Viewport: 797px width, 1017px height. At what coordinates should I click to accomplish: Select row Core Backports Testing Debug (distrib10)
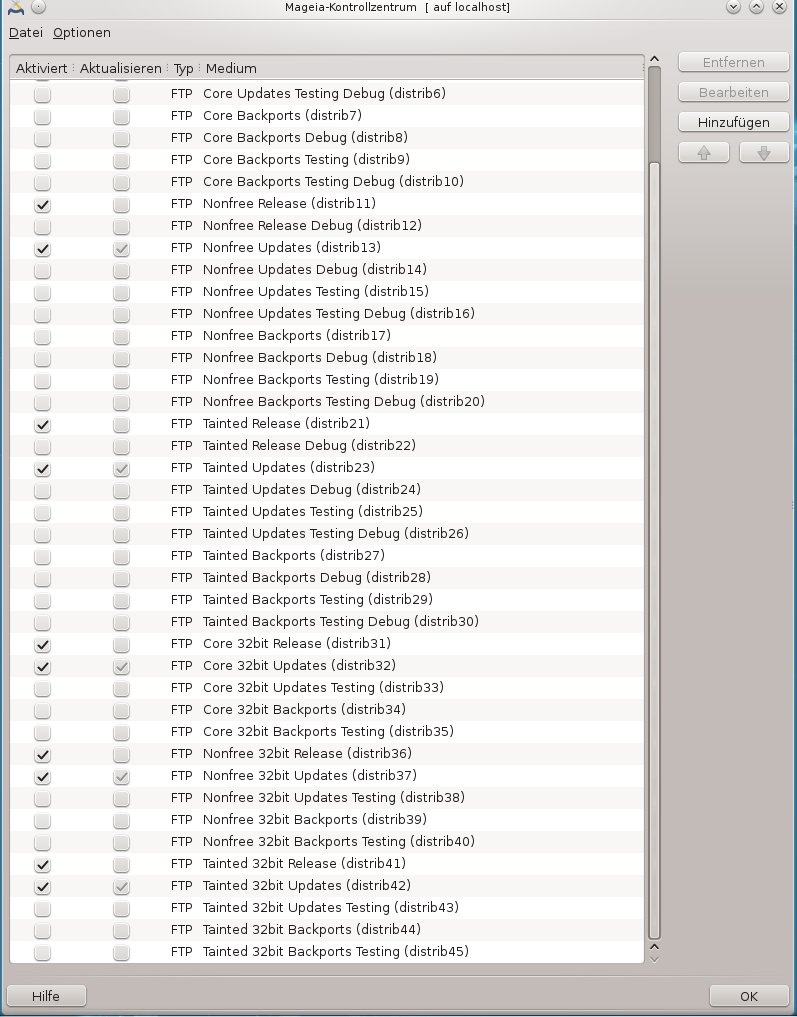click(x=327, y=182)
